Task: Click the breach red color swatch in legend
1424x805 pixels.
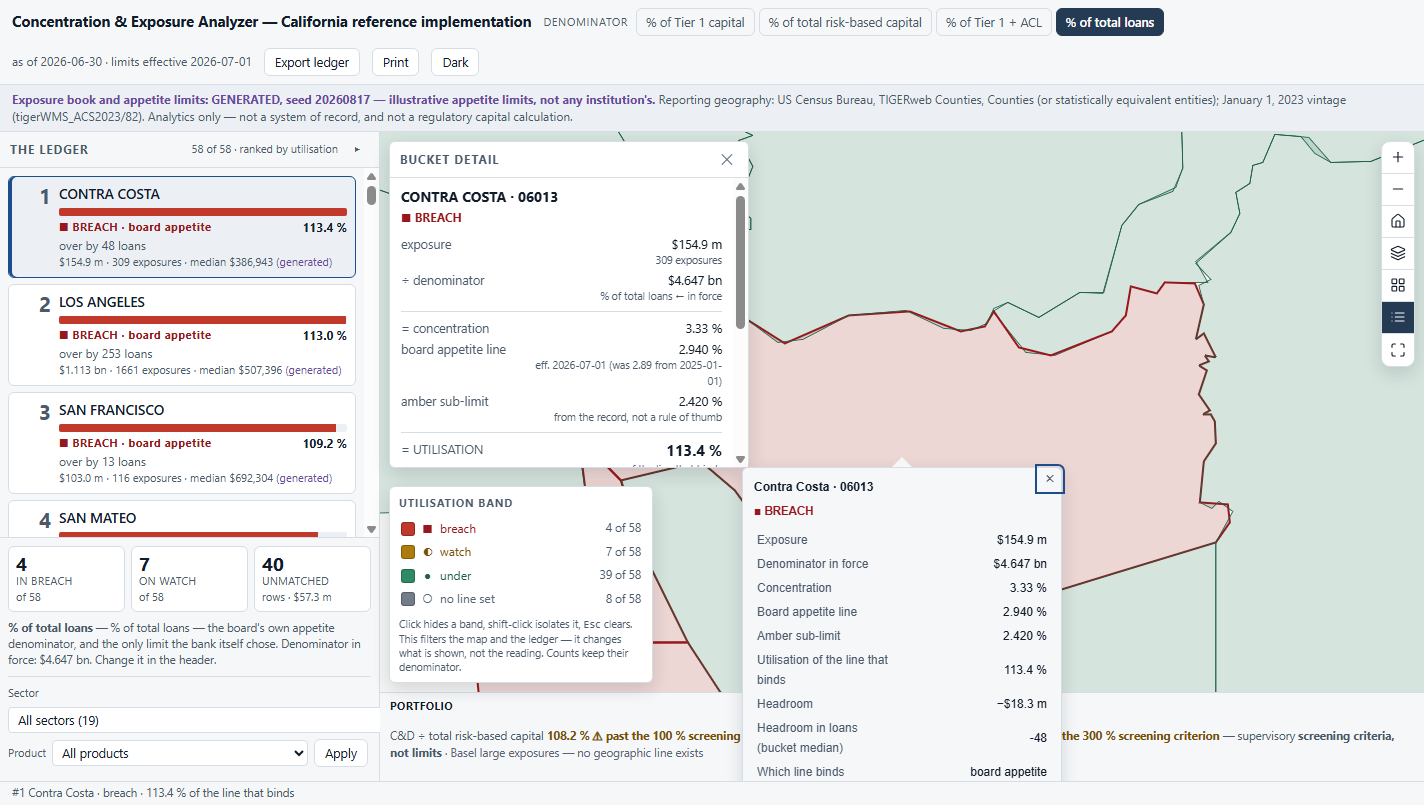Action: (407, 529)
